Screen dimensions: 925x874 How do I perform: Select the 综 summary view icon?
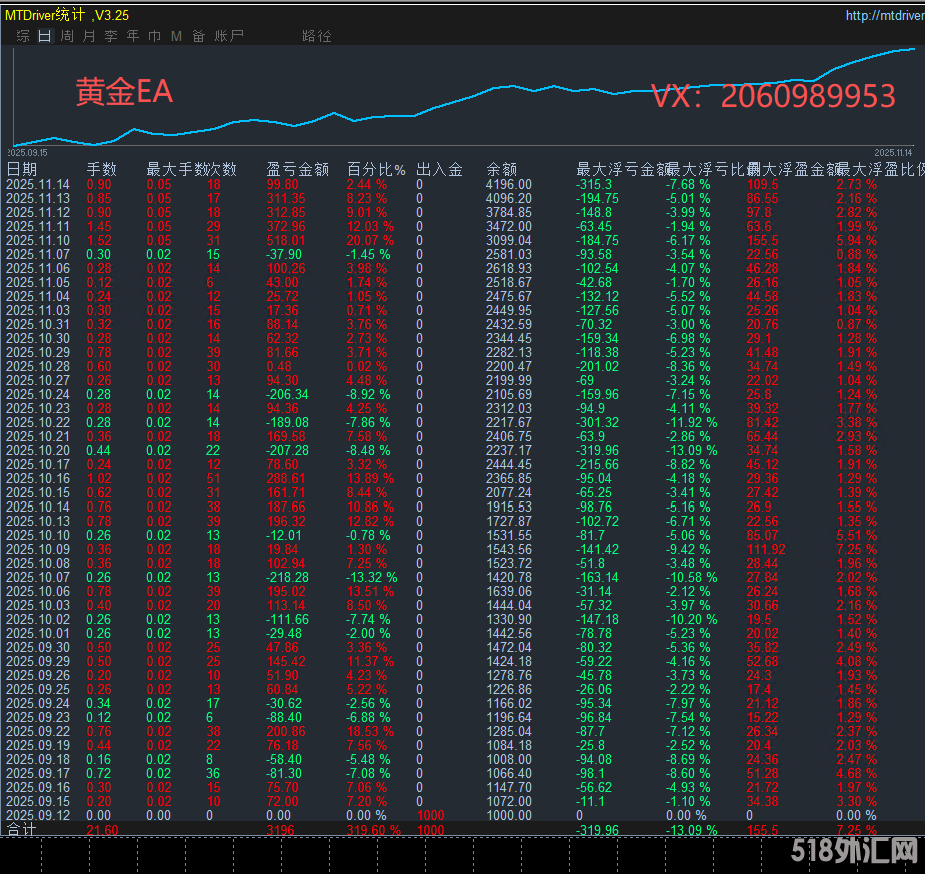(x=22, y=35)
